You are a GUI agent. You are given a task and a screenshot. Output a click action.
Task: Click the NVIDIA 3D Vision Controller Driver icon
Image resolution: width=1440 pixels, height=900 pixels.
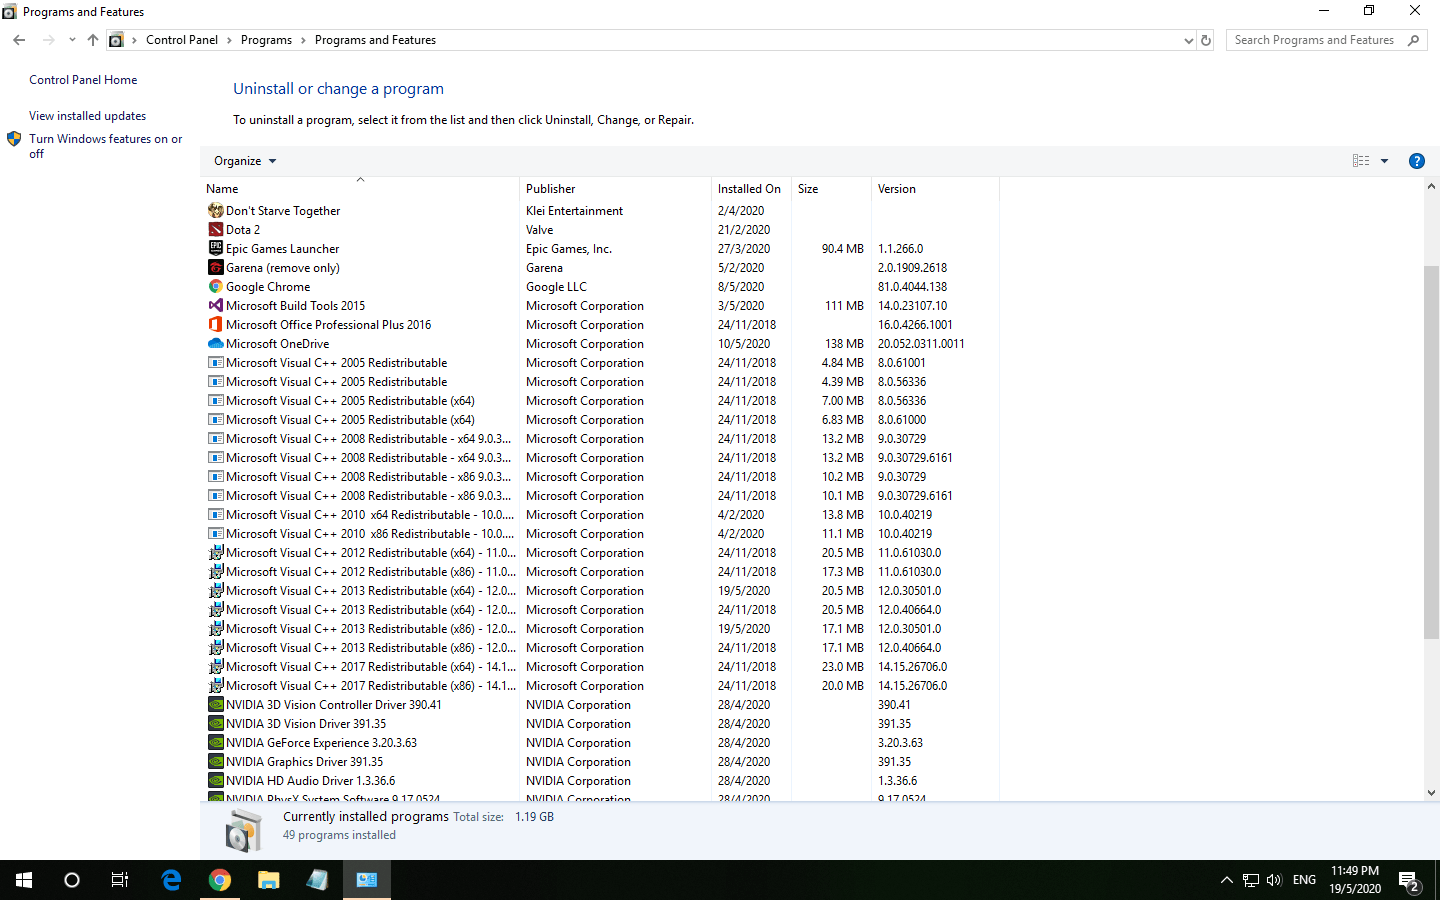coord(215,704)
